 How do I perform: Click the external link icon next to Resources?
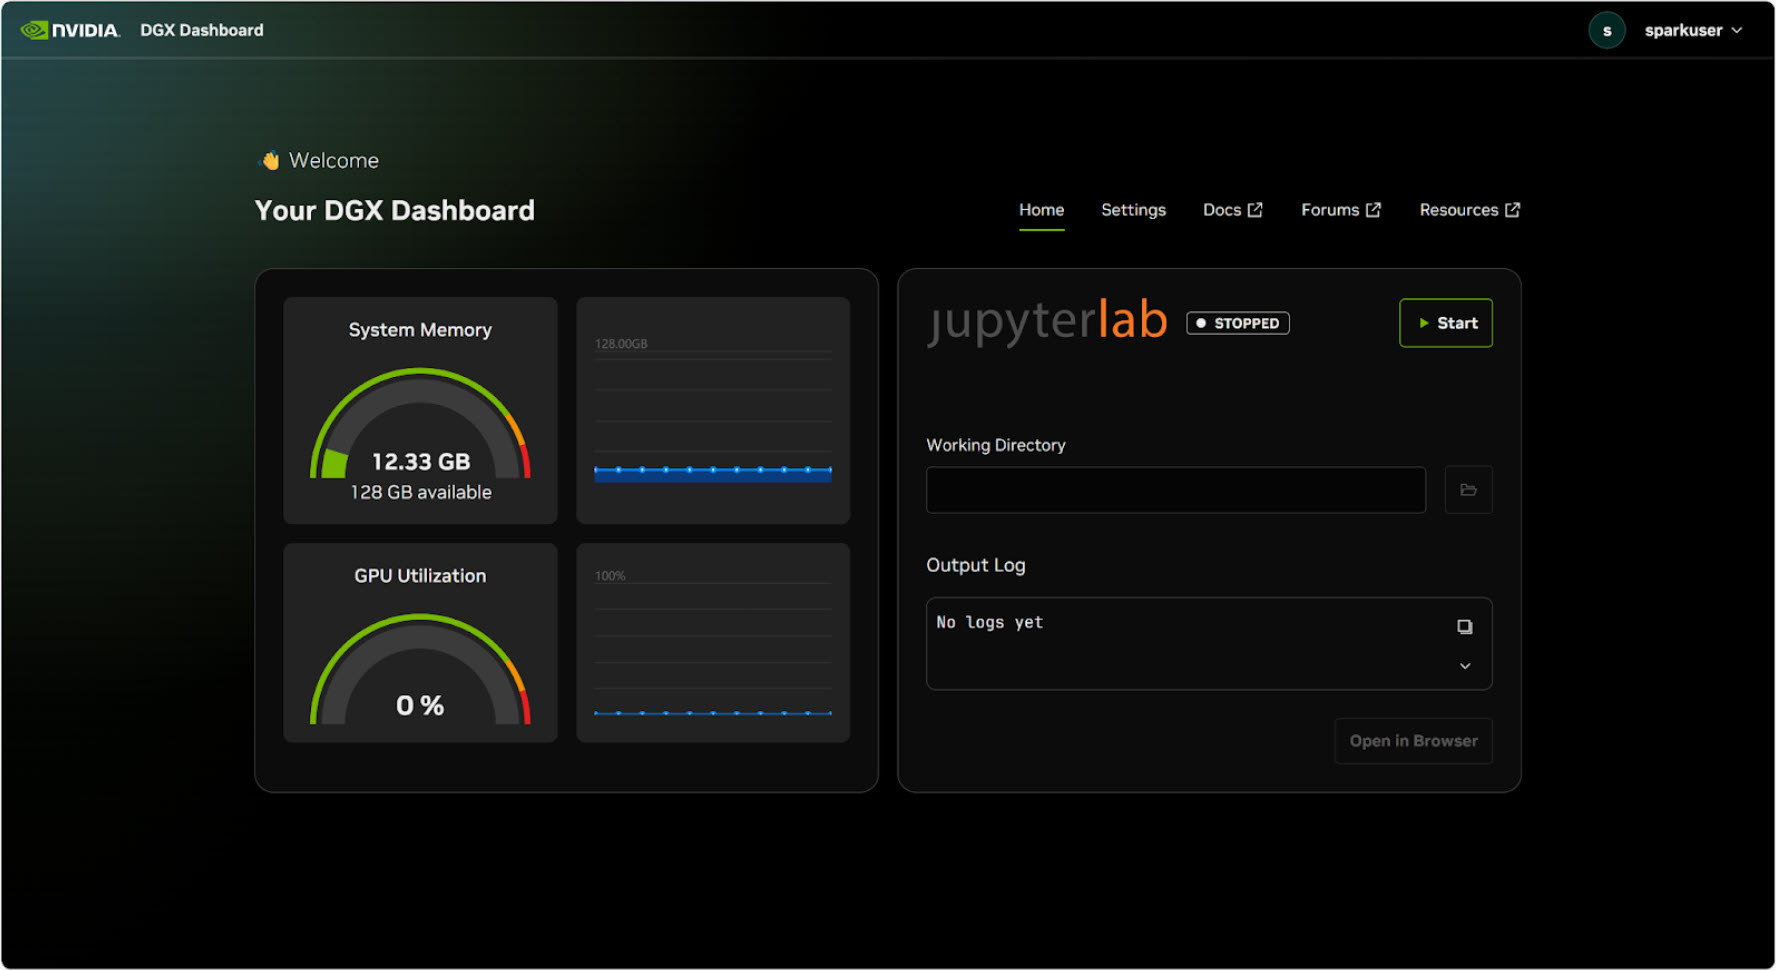click(1513, 209)
